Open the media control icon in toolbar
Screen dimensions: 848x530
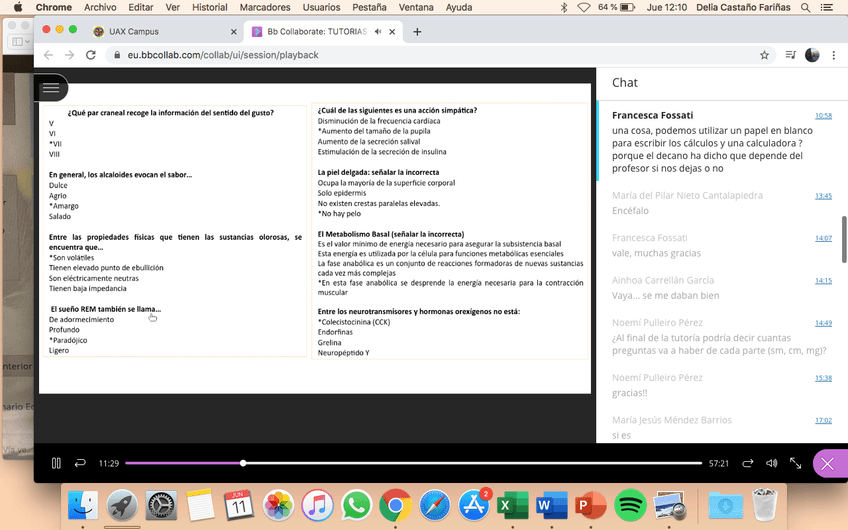click(791, 55)
